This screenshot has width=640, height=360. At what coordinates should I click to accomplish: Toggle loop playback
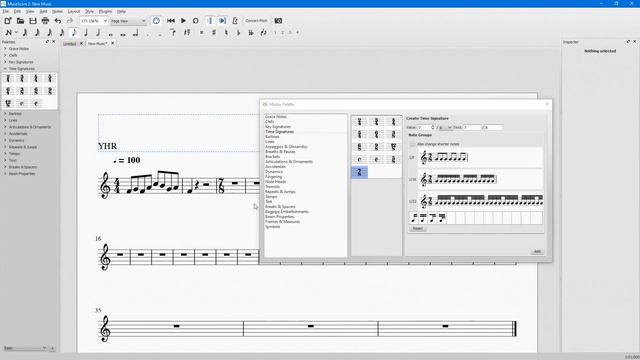(196, 21)
